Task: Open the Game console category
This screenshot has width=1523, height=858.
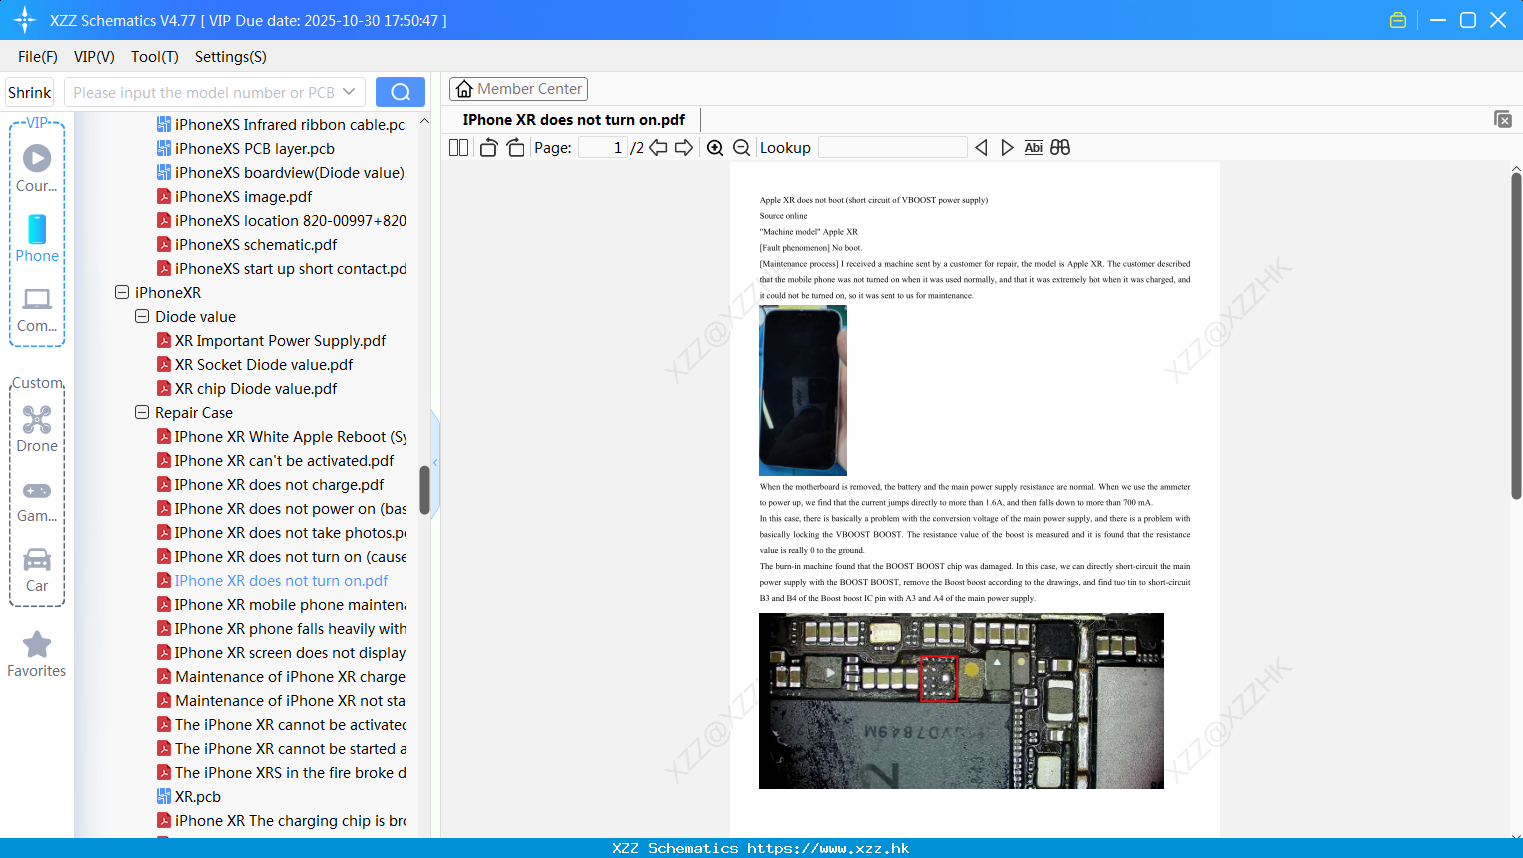Action: coord(37,500)
